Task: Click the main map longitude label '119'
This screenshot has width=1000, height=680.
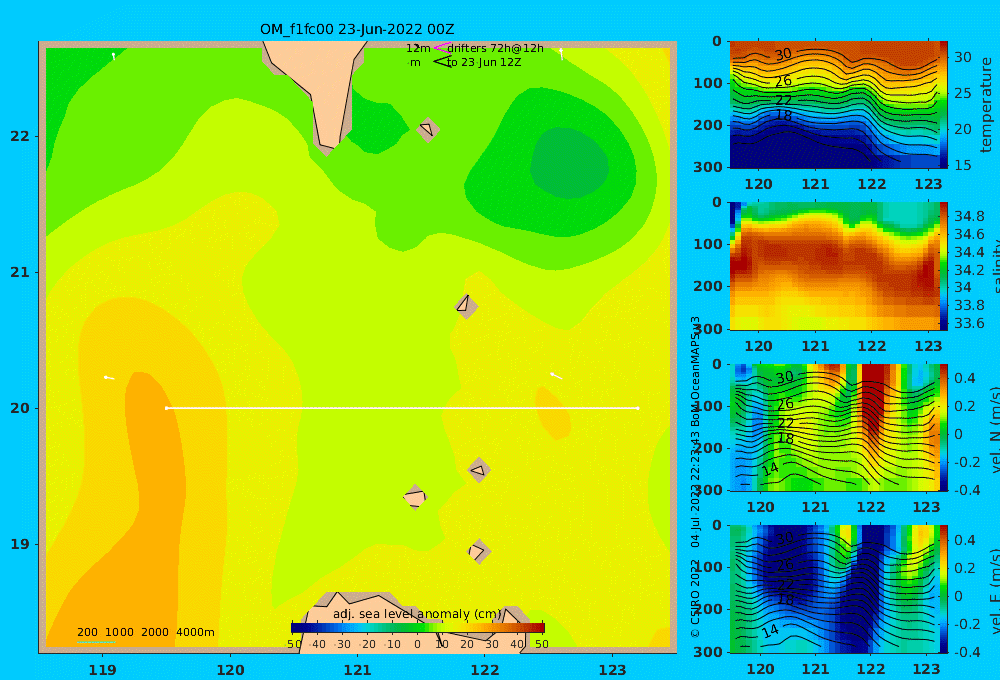Action: tap(102, 670)
